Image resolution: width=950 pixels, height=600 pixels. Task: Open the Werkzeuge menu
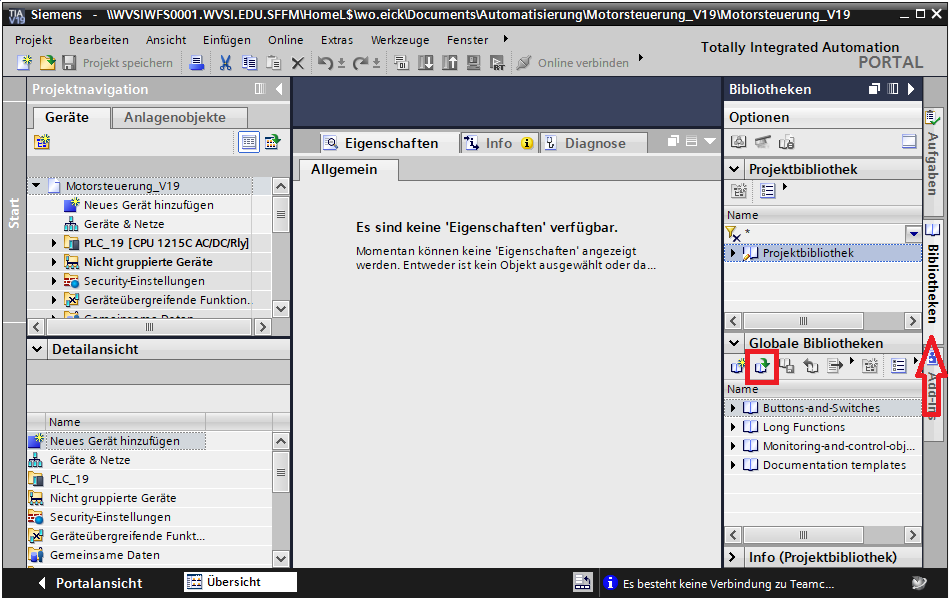[x=400, y=40]
